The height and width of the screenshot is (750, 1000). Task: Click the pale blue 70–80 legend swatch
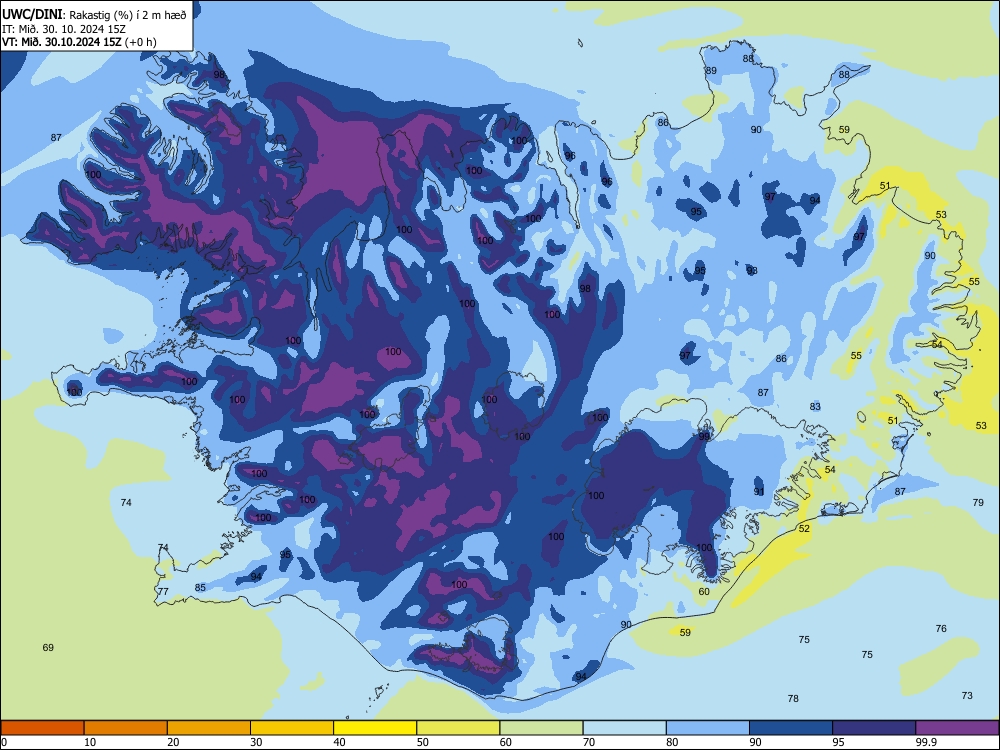[x=624, y=728]
